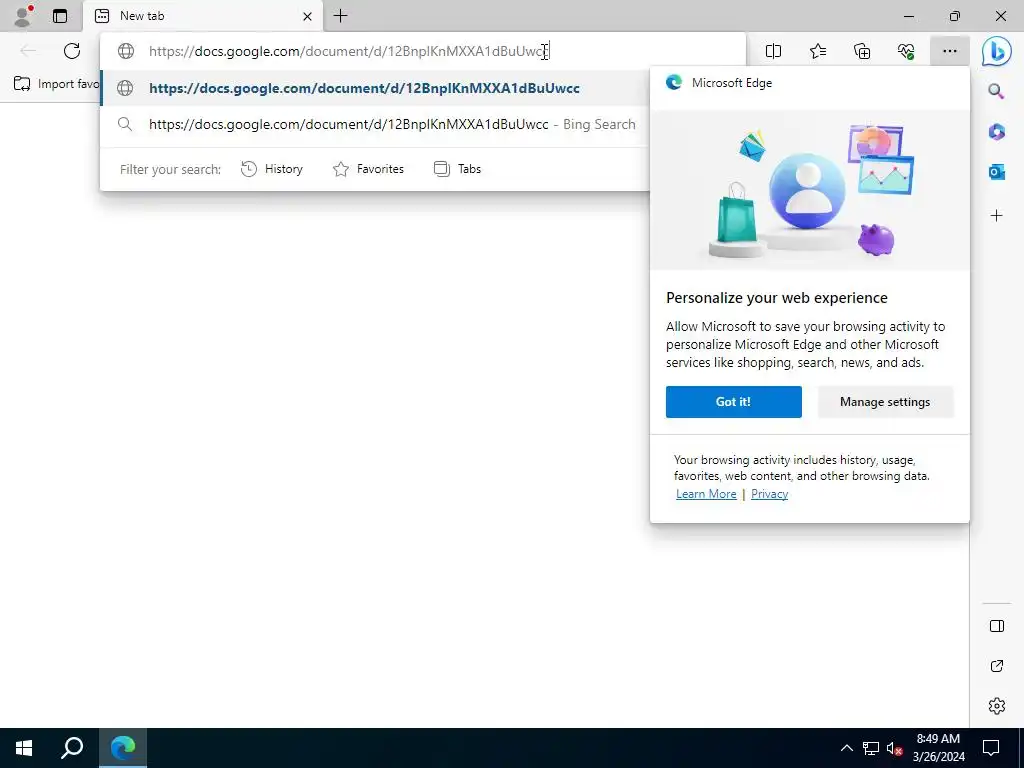Image resolution: width=1024 pixels, height=768 pixels.
Task: Open the Split screen icon
Action: click(x=773, y=51)
